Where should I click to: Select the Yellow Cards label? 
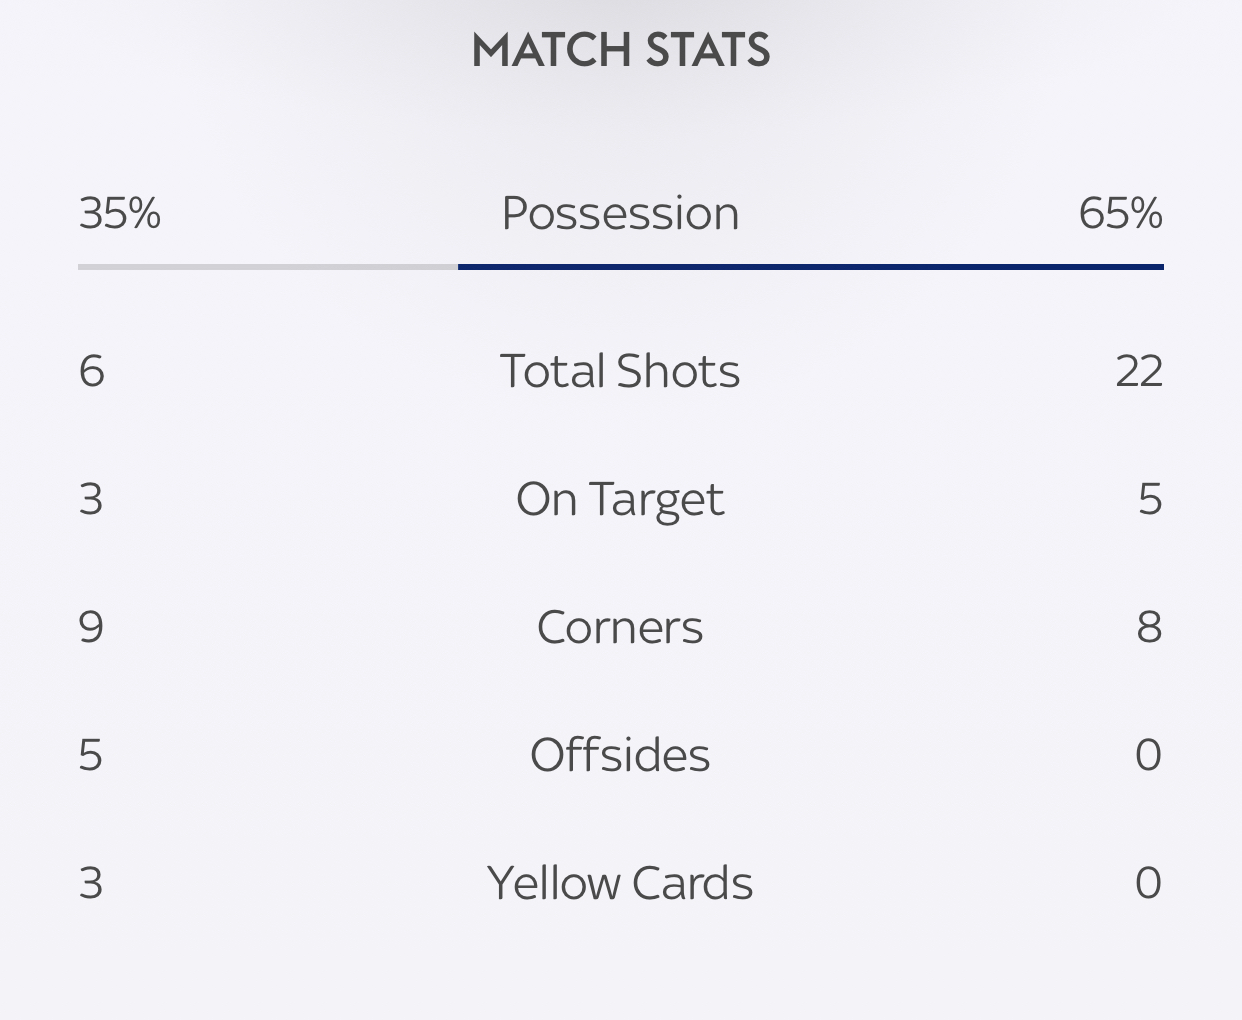[620, 883]
